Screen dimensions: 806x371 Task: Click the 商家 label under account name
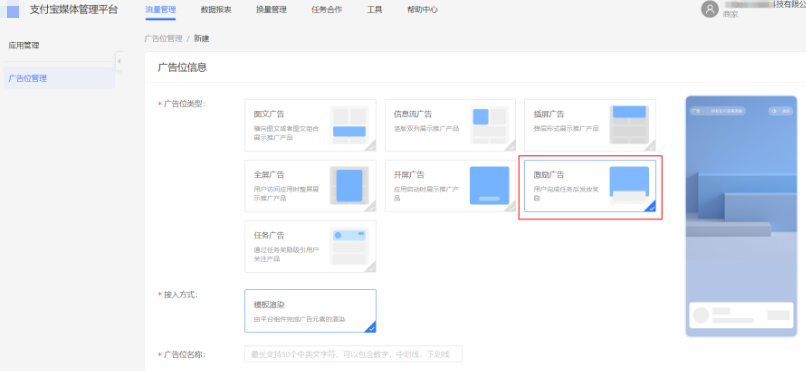click(x=730, y=14)
